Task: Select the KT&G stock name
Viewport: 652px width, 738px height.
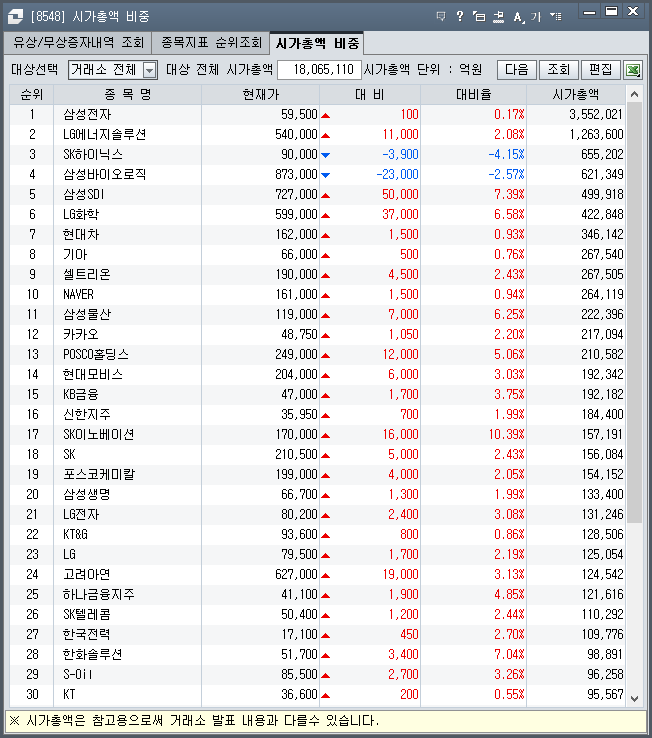Action: [x=75, y=535]
